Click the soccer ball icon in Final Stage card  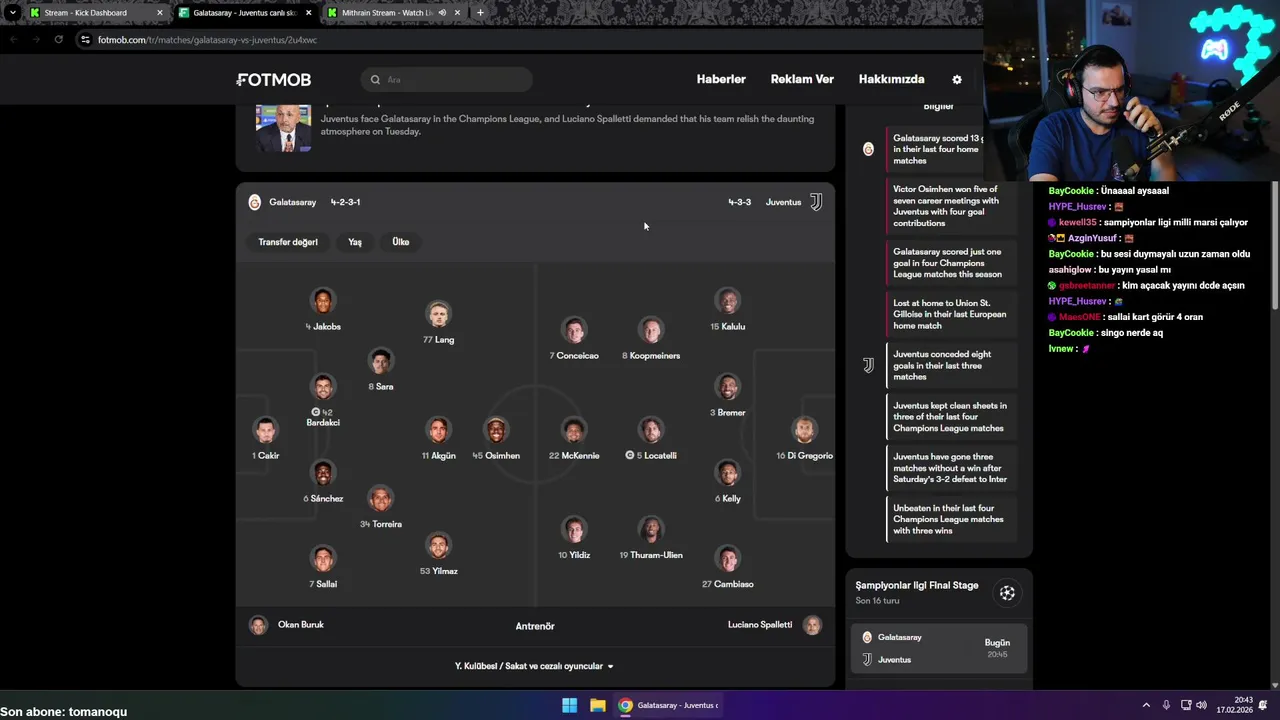point(1007,593)
